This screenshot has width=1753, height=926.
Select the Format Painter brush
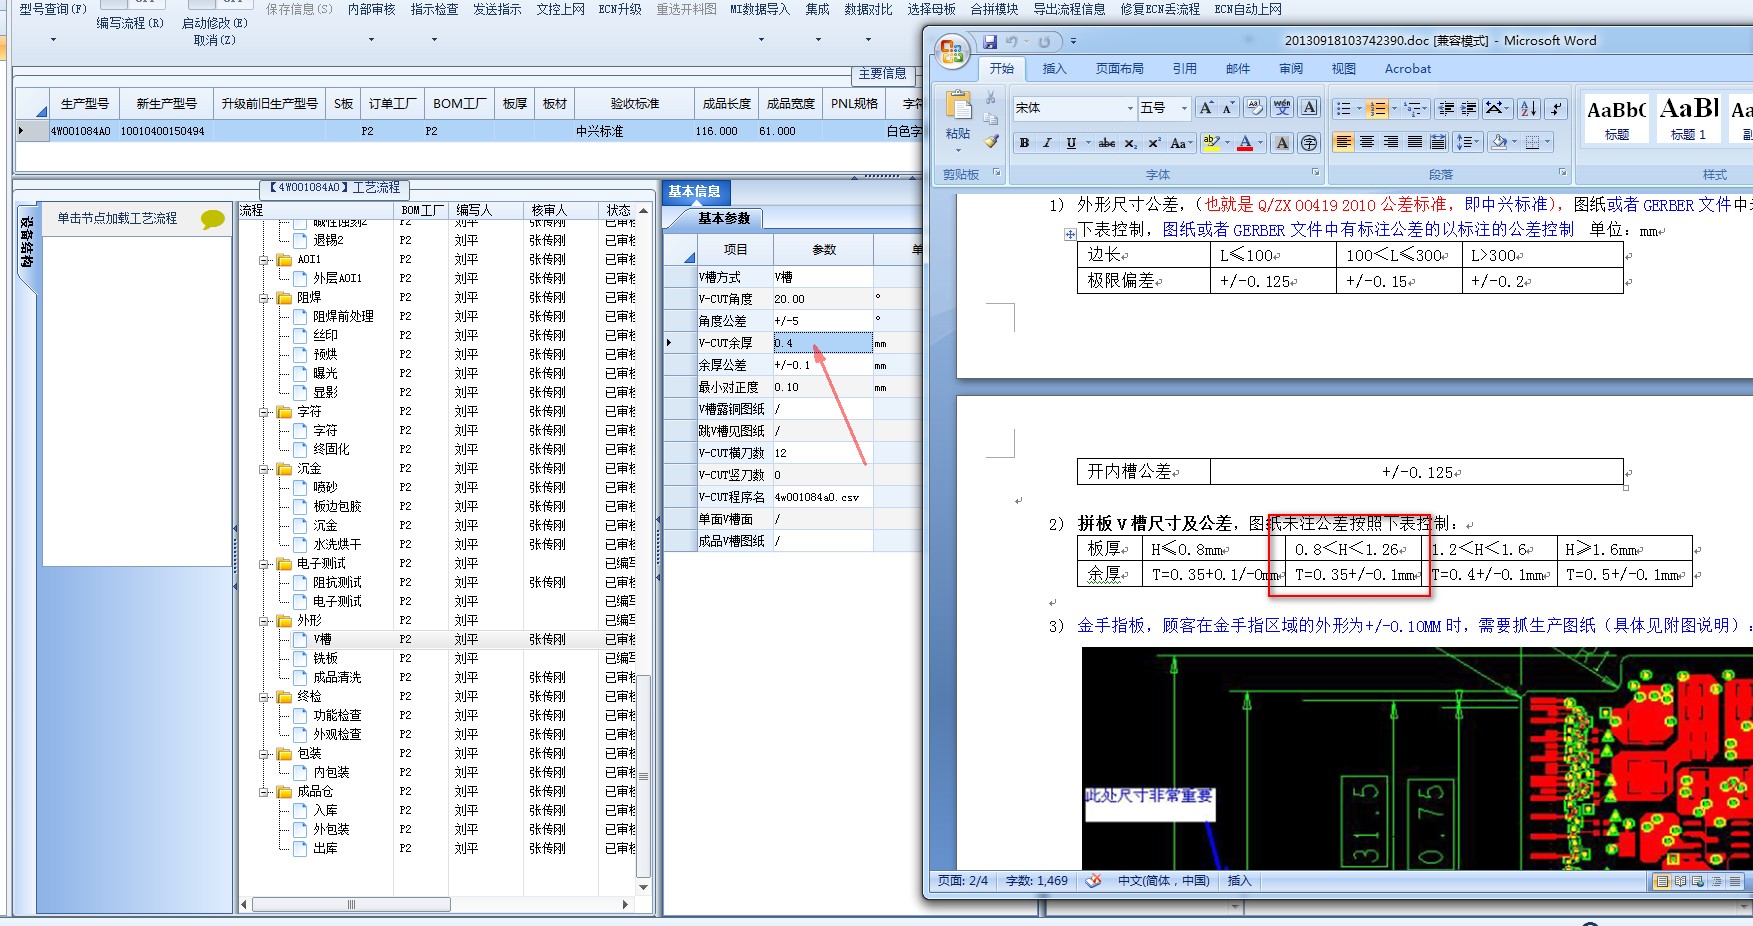click(x=991, y=141)
